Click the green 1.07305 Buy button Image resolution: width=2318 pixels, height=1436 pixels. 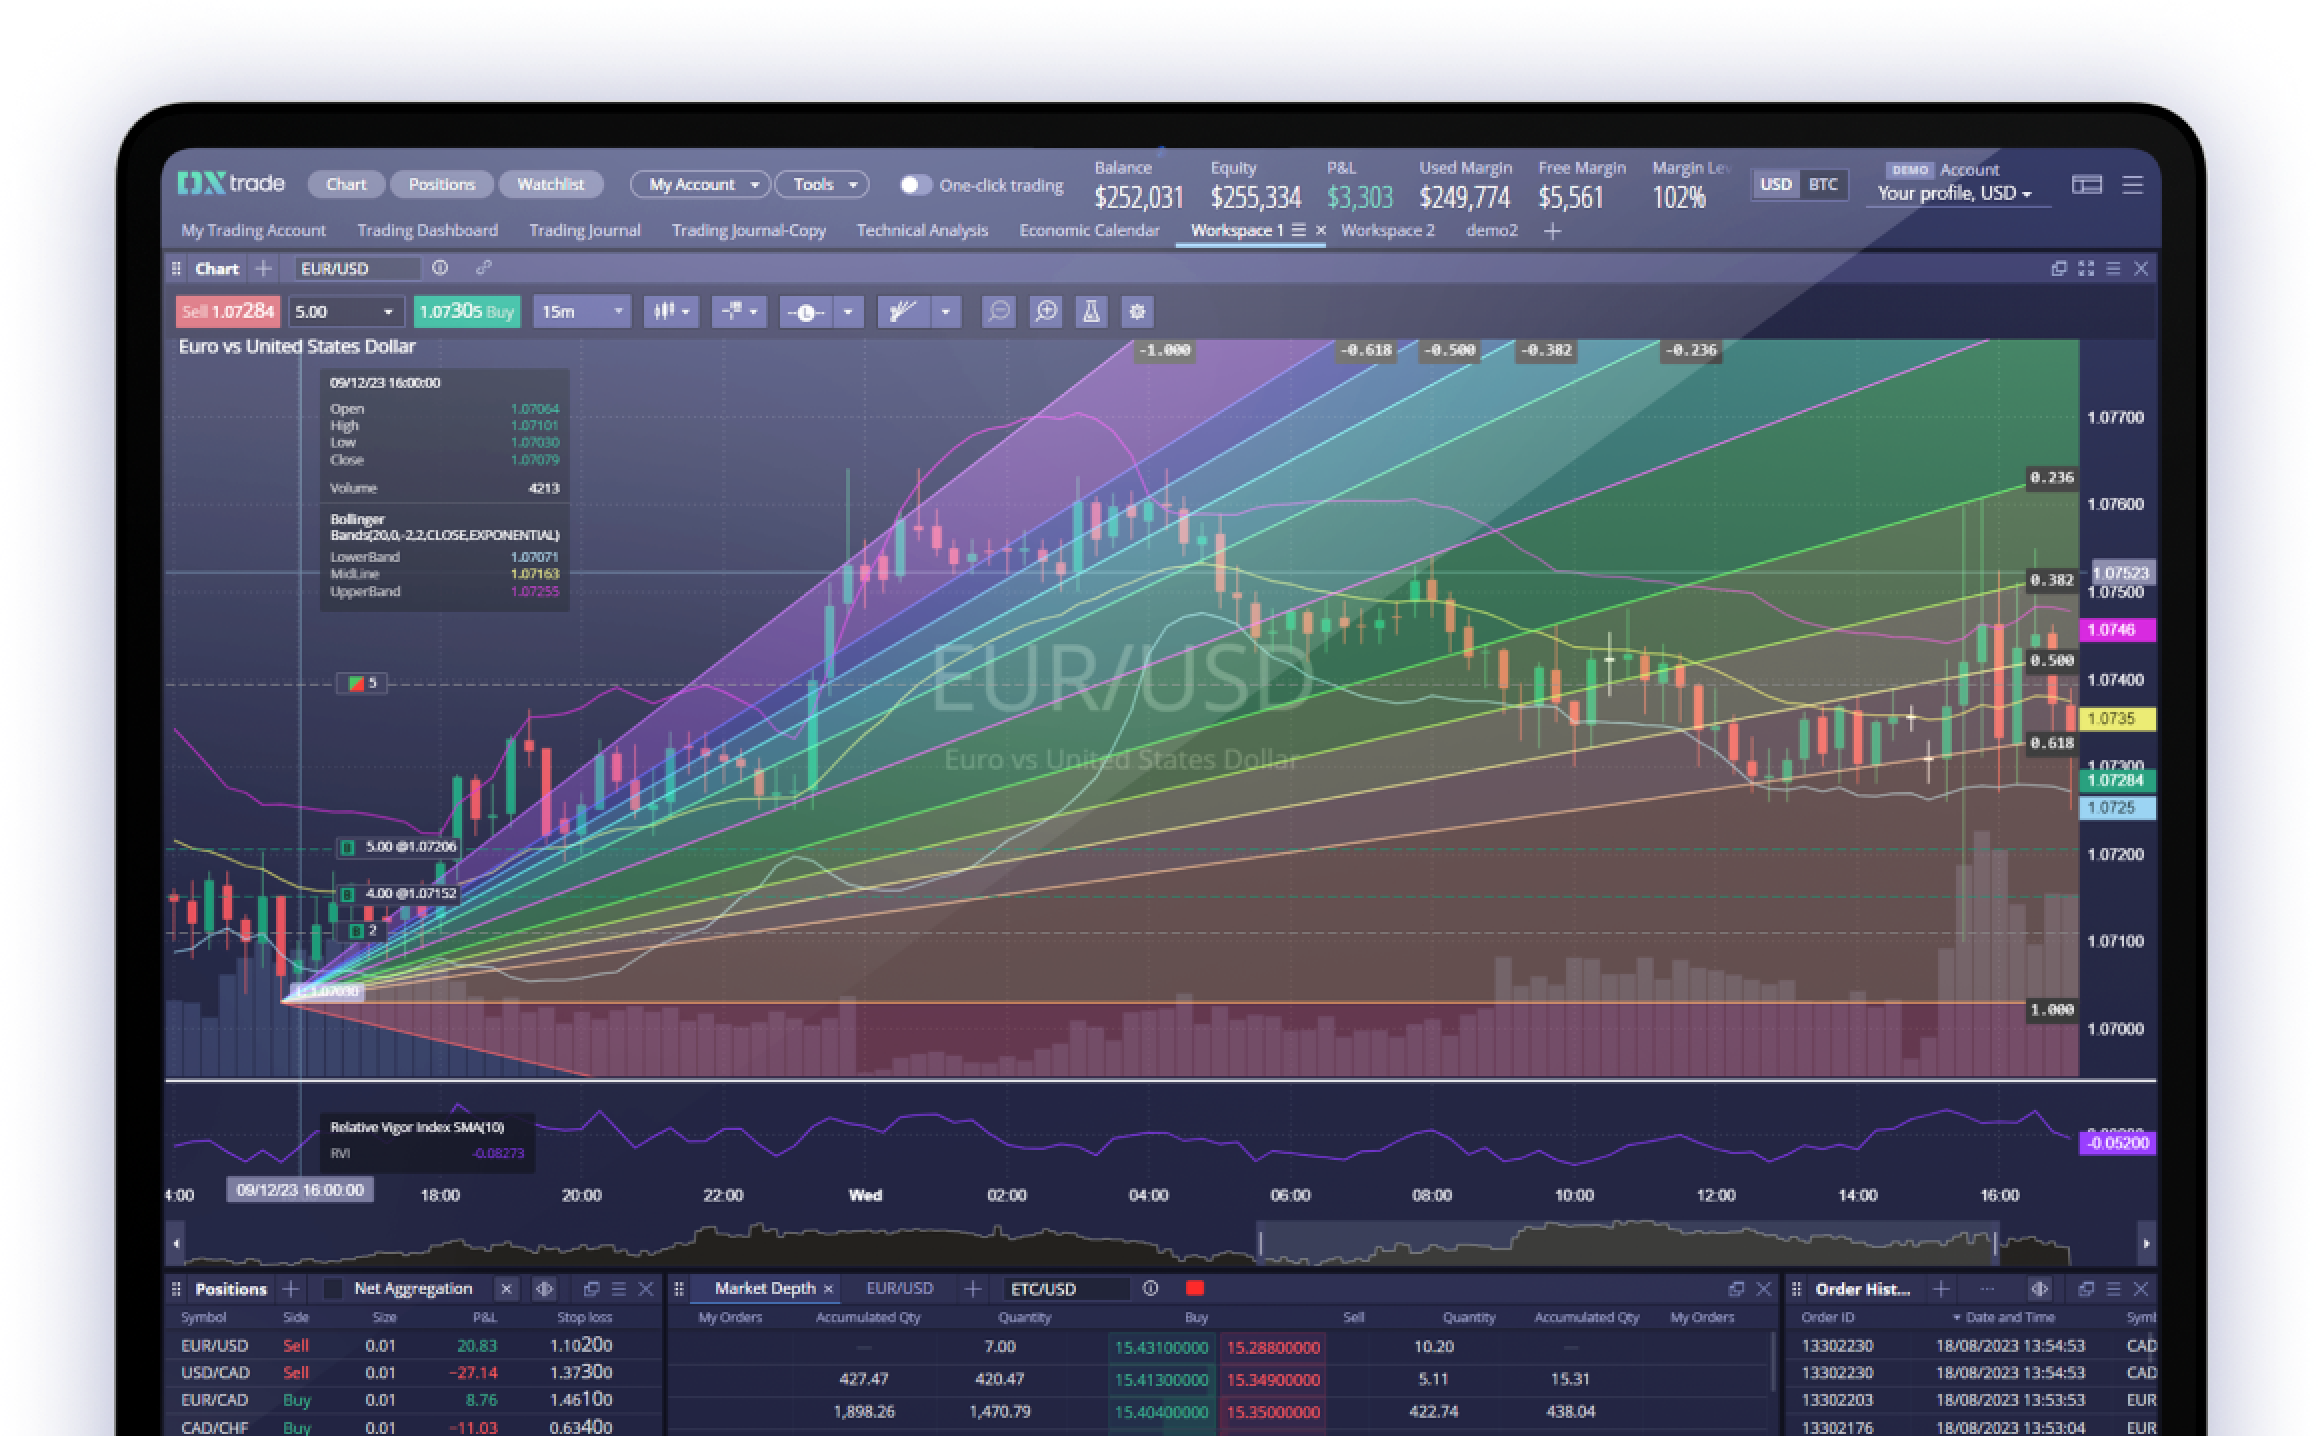pos(466,312)
